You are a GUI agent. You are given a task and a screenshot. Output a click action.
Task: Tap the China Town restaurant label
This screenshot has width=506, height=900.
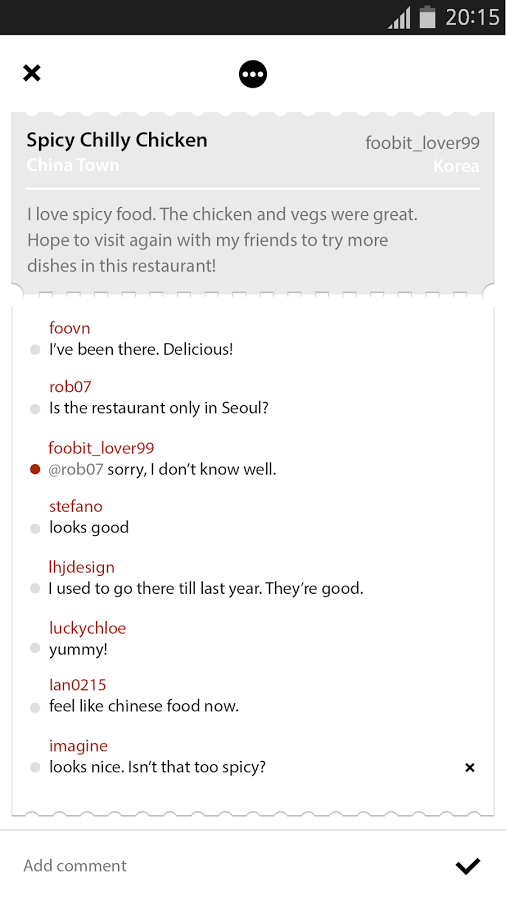[73, 165]
